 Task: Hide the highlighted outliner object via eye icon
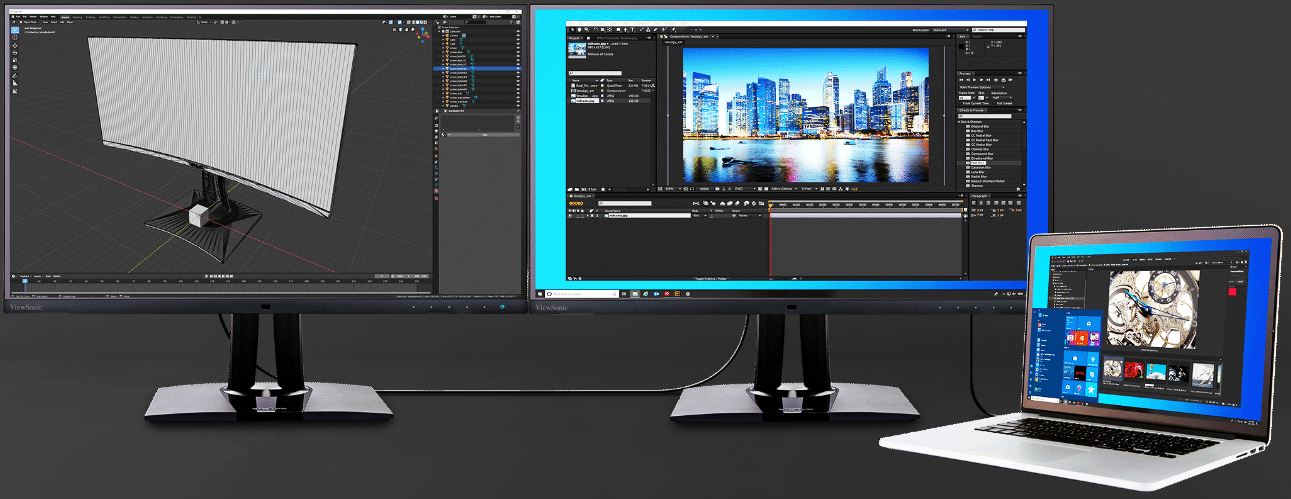click(518, 68)
